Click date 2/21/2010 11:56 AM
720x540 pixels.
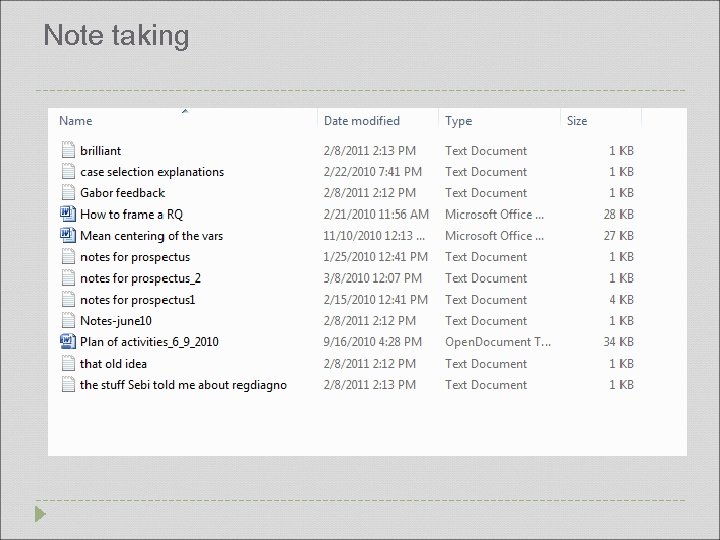(376, 214)
